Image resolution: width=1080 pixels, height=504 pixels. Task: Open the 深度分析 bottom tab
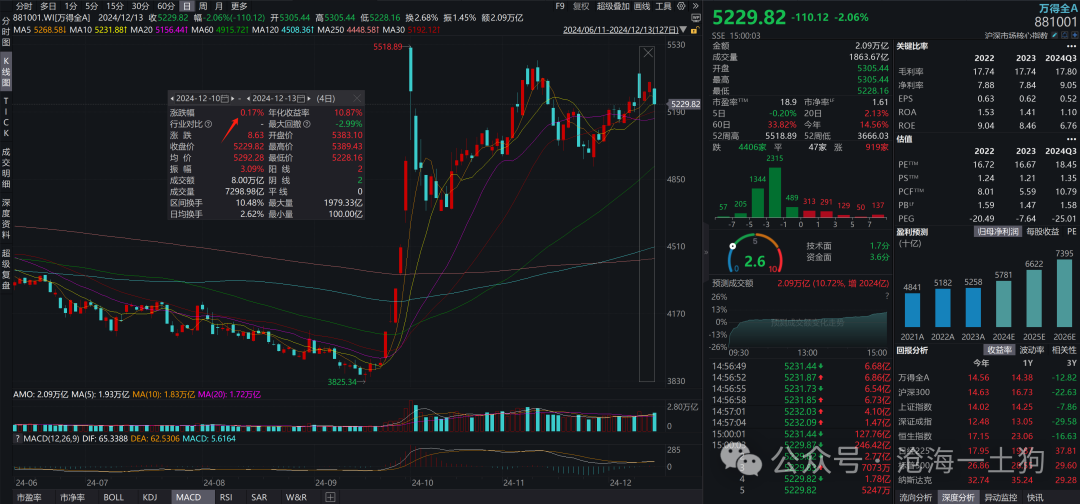click(958, 497)
